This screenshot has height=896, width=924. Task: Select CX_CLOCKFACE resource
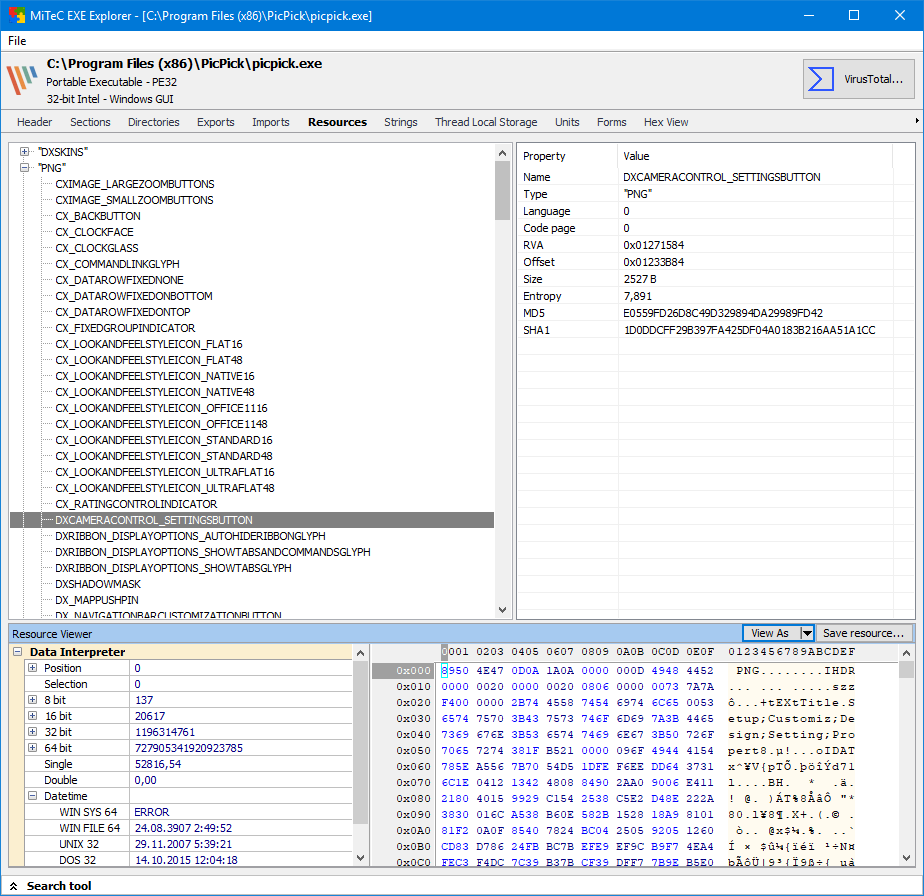pos(94,232)
